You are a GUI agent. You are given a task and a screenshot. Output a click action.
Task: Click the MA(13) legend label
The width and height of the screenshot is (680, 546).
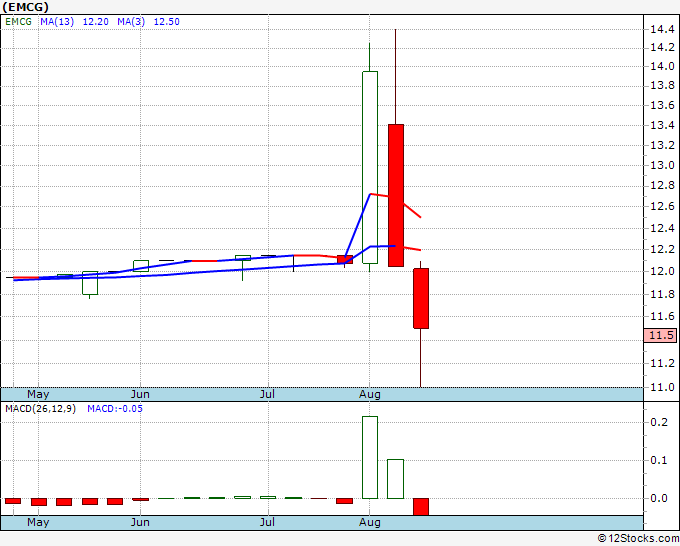57,22
